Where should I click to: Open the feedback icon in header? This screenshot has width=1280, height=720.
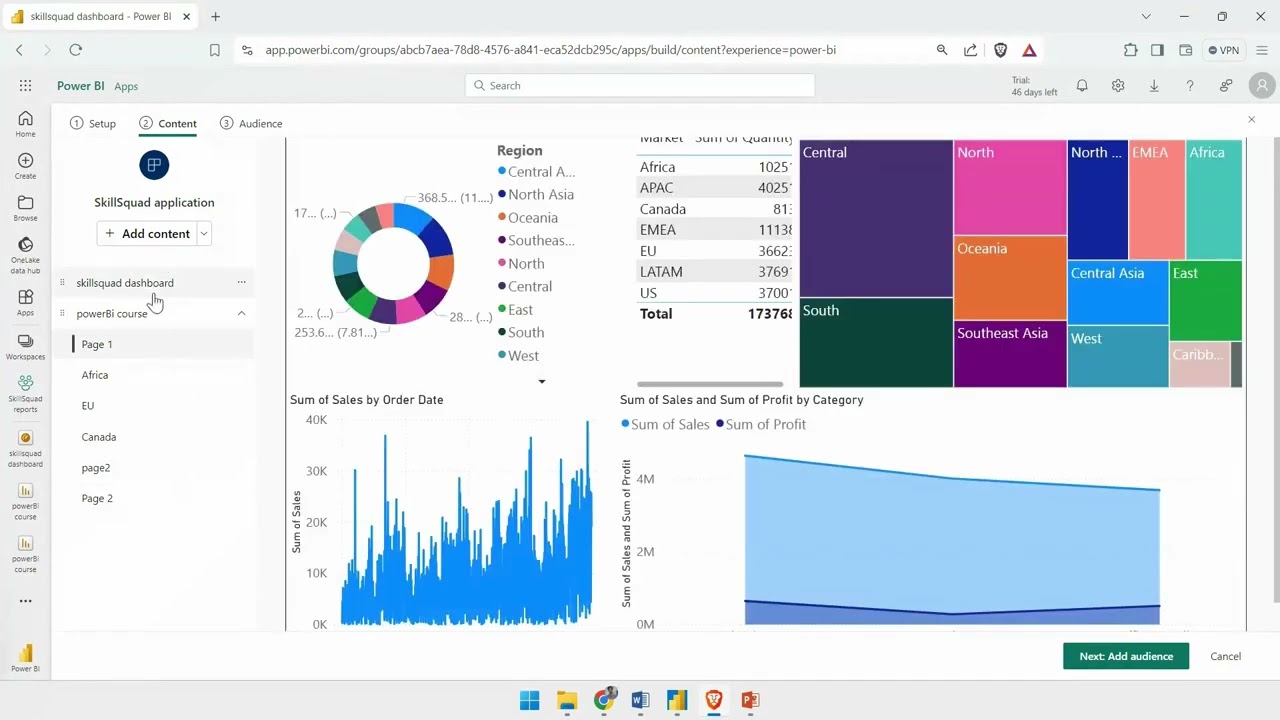[x=1226, y=86]
